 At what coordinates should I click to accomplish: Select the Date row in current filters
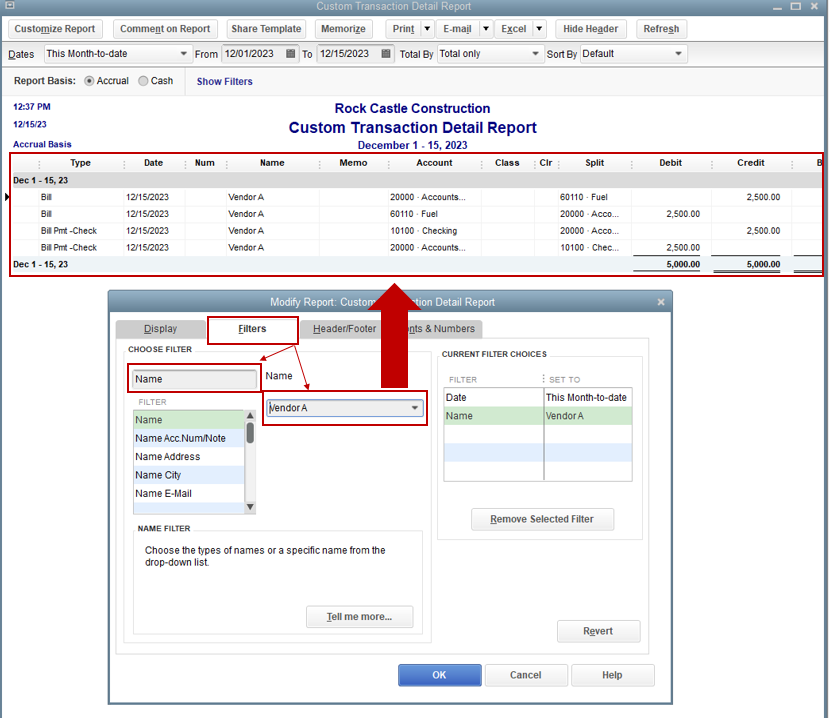(538, 398)
